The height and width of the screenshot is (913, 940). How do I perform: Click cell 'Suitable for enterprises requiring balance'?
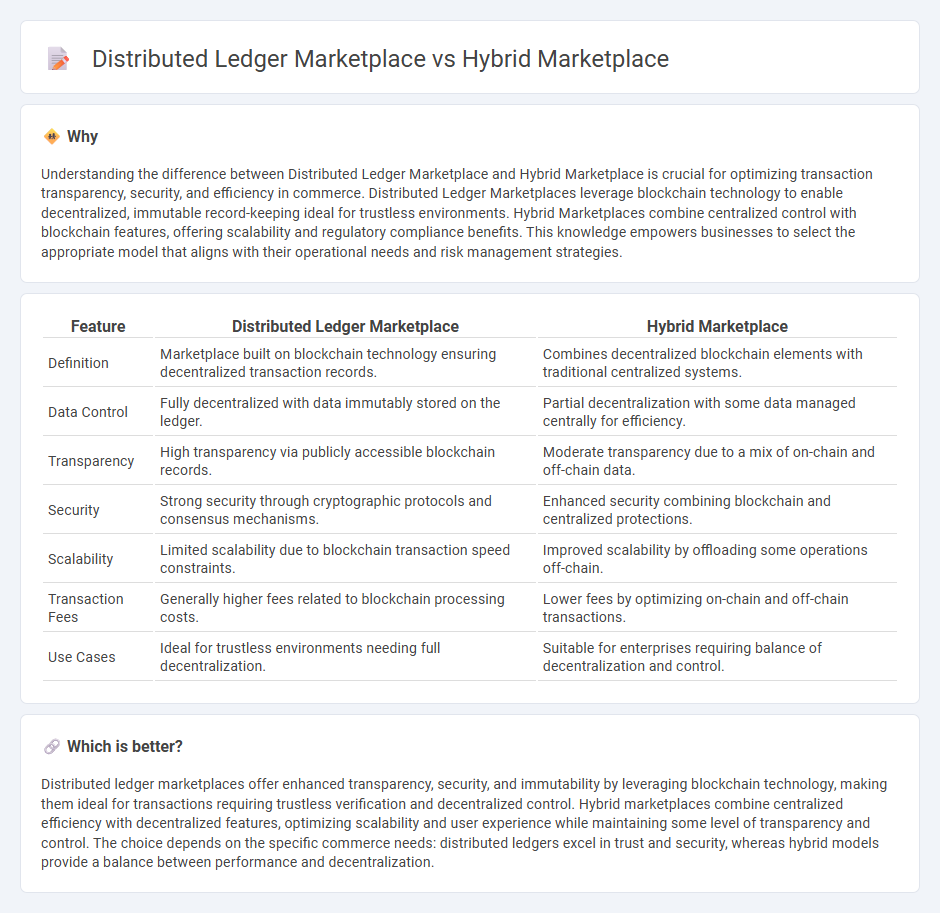[x=717, y=657]
